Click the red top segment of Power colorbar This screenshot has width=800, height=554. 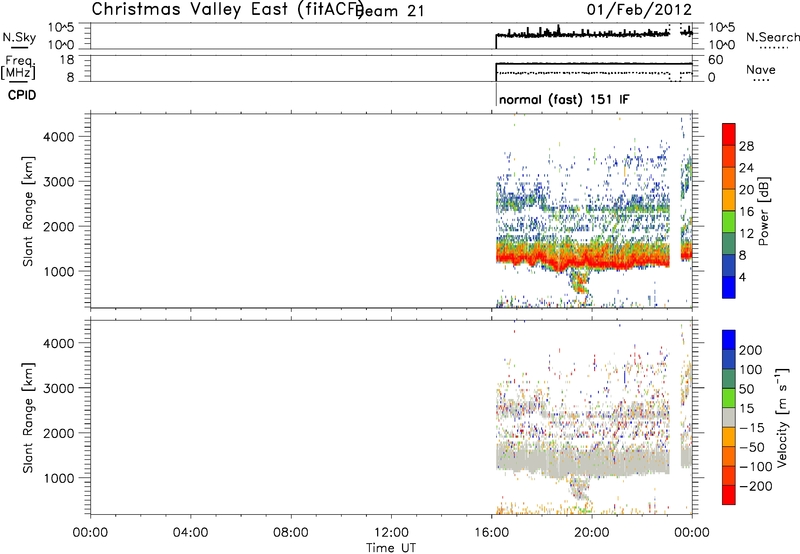(729, 135)
